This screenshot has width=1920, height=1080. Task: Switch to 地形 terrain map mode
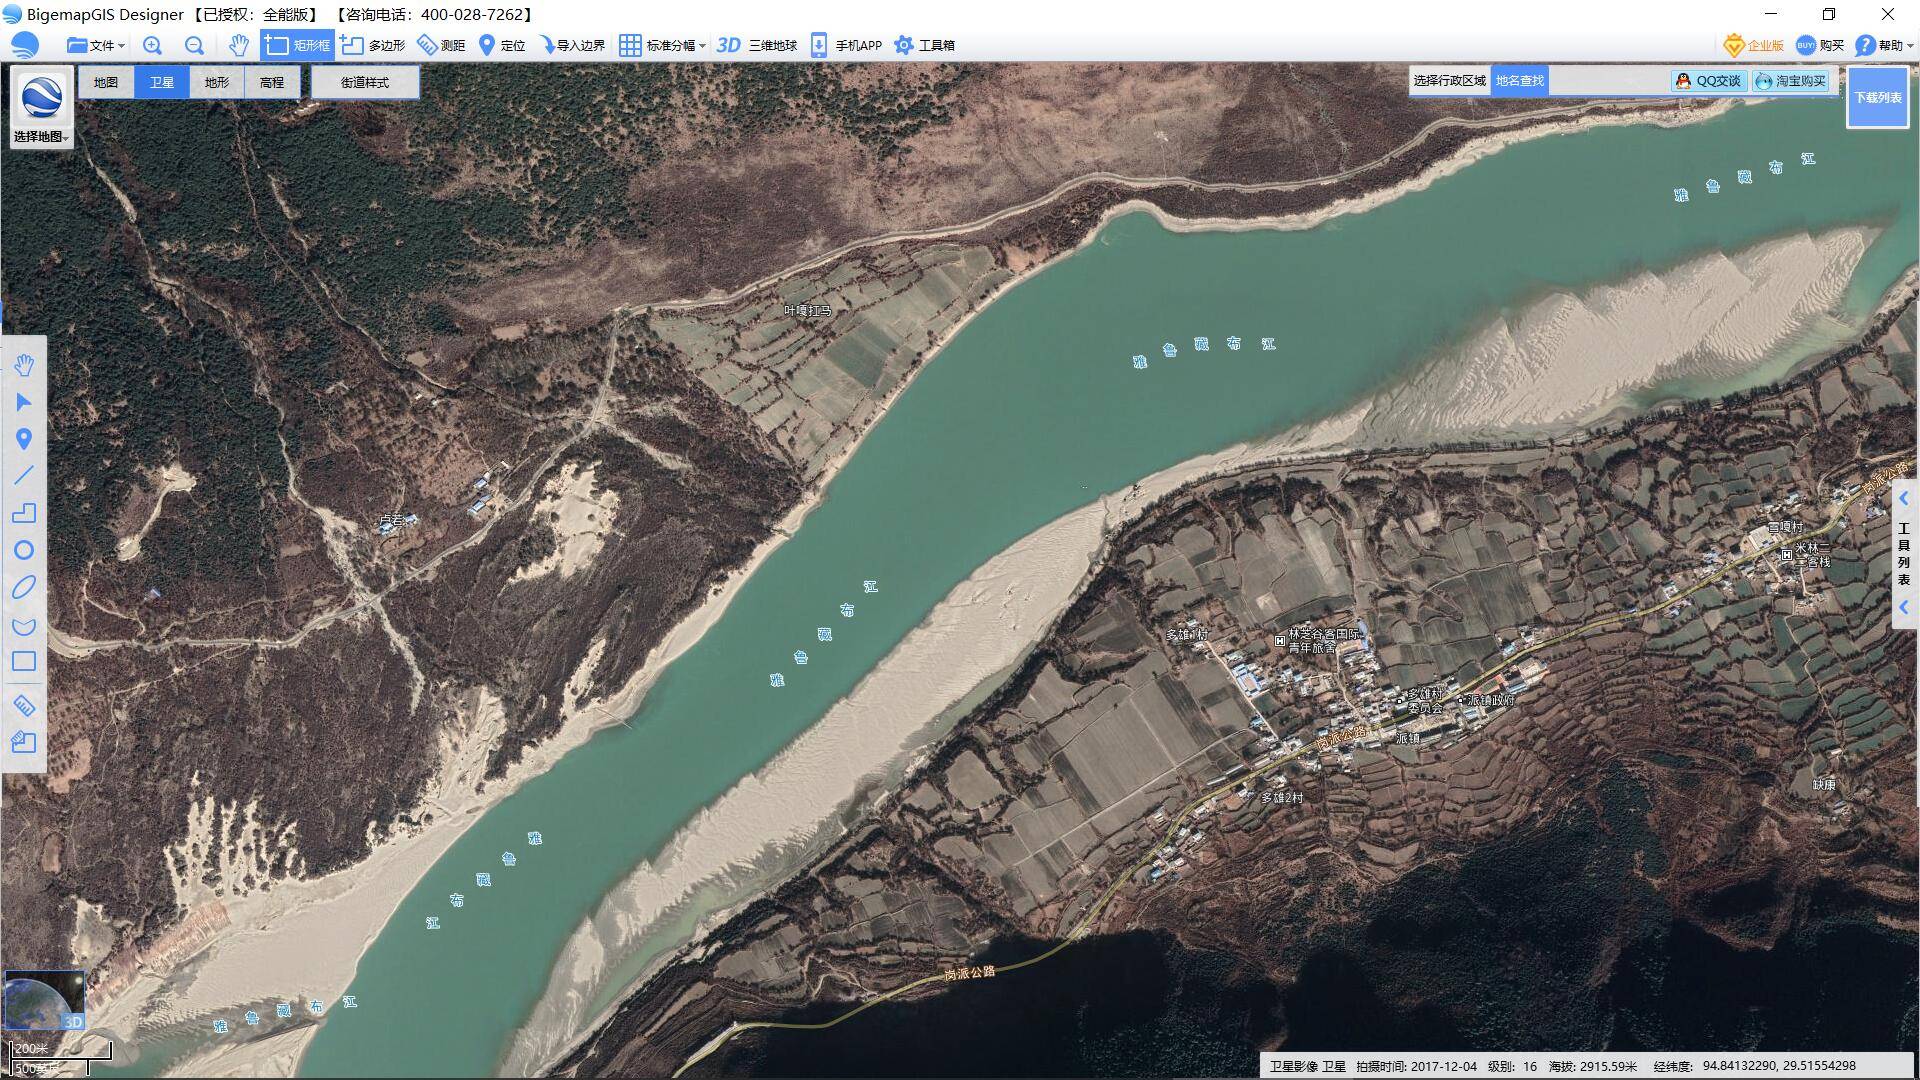216,82
